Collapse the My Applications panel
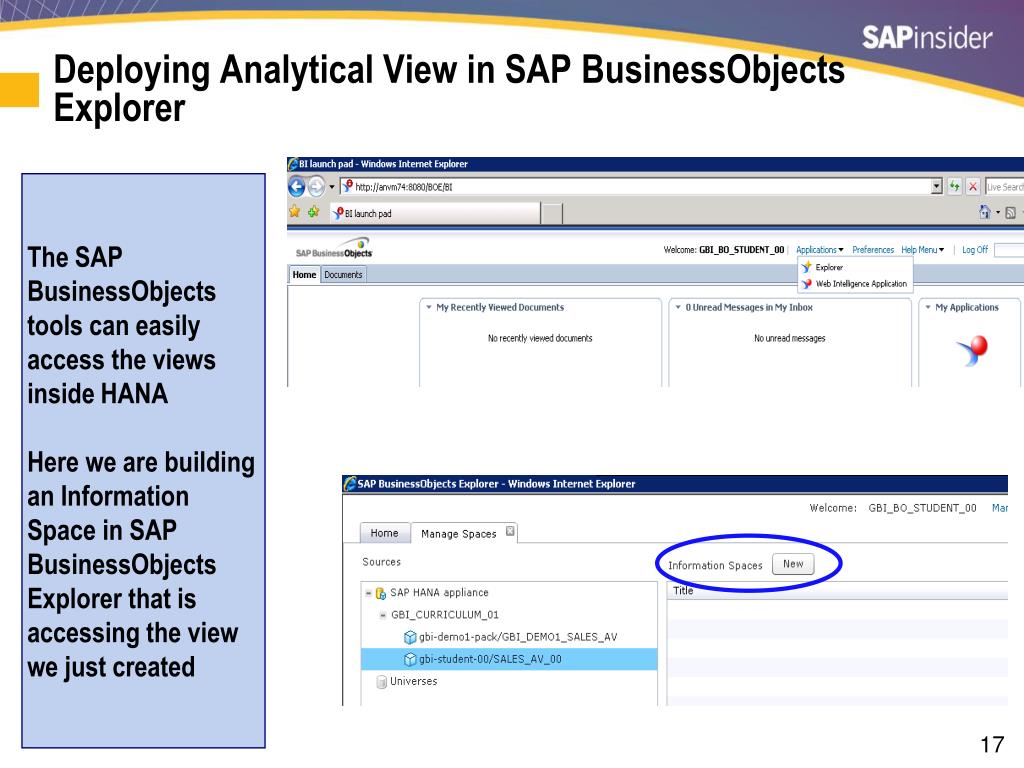1024x768 pixels. tap(928, 307)
